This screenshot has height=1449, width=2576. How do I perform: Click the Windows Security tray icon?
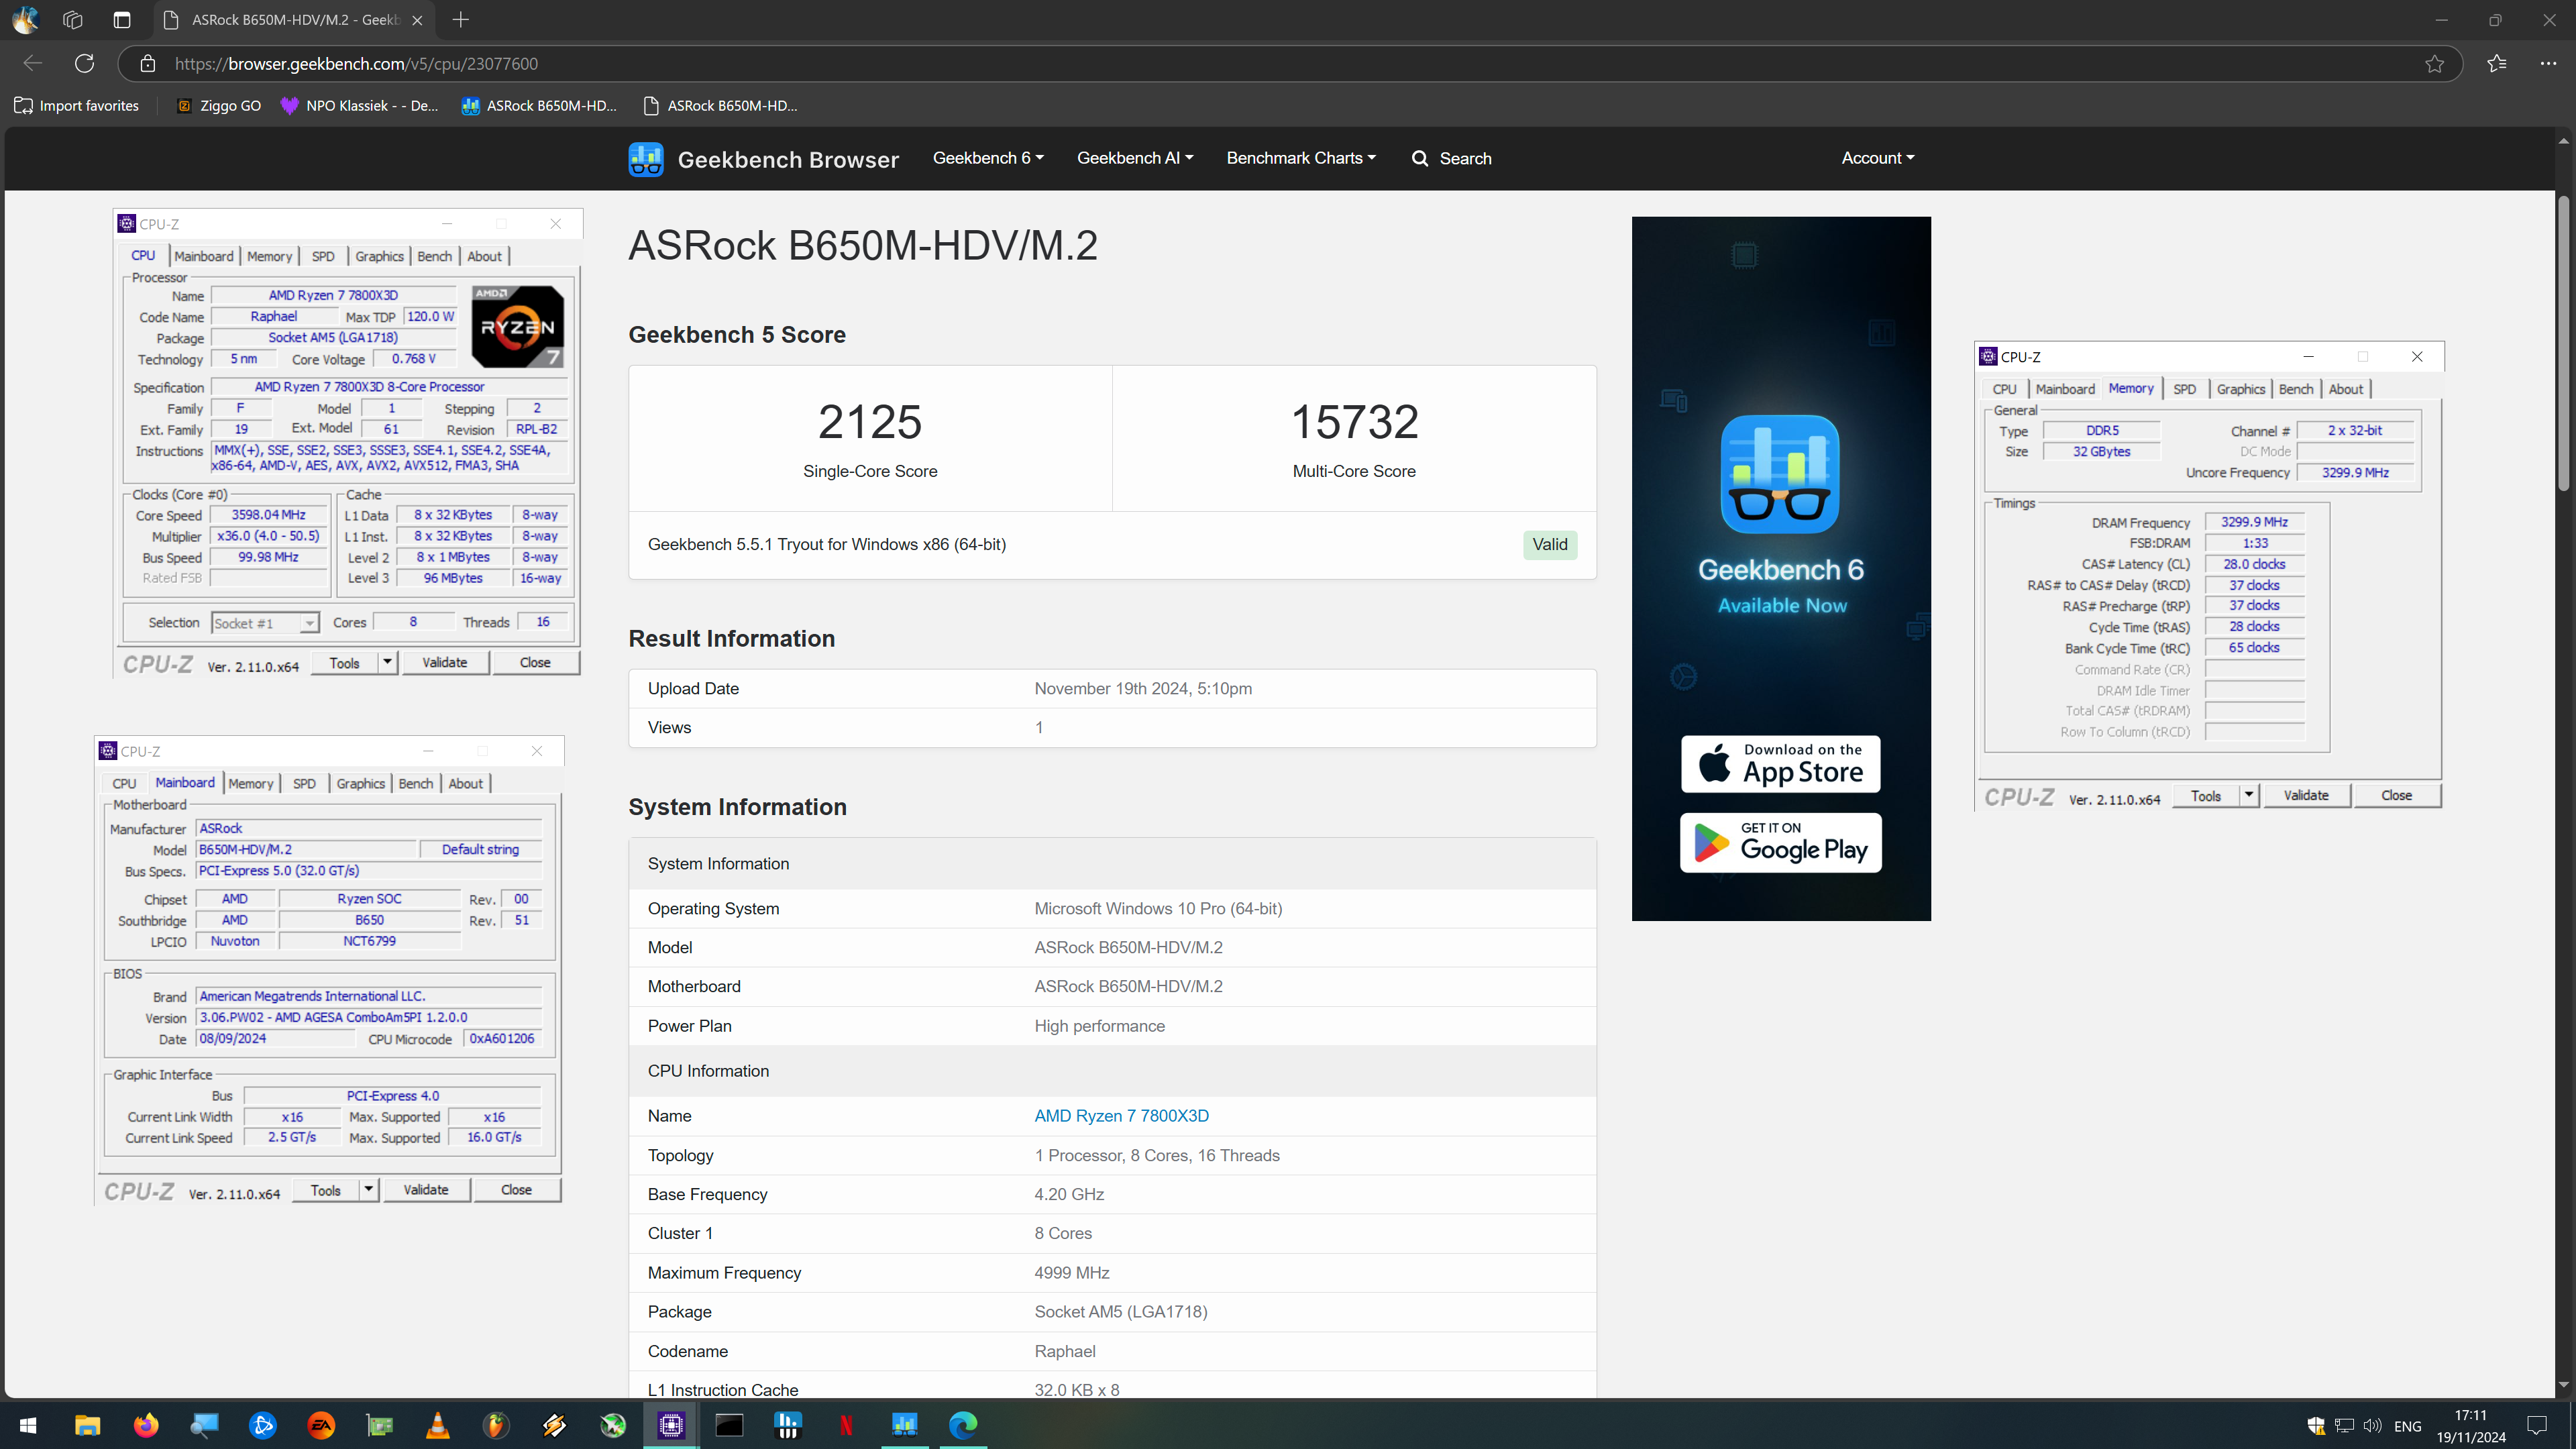pyautogui.click(x=2316, y=1426)
